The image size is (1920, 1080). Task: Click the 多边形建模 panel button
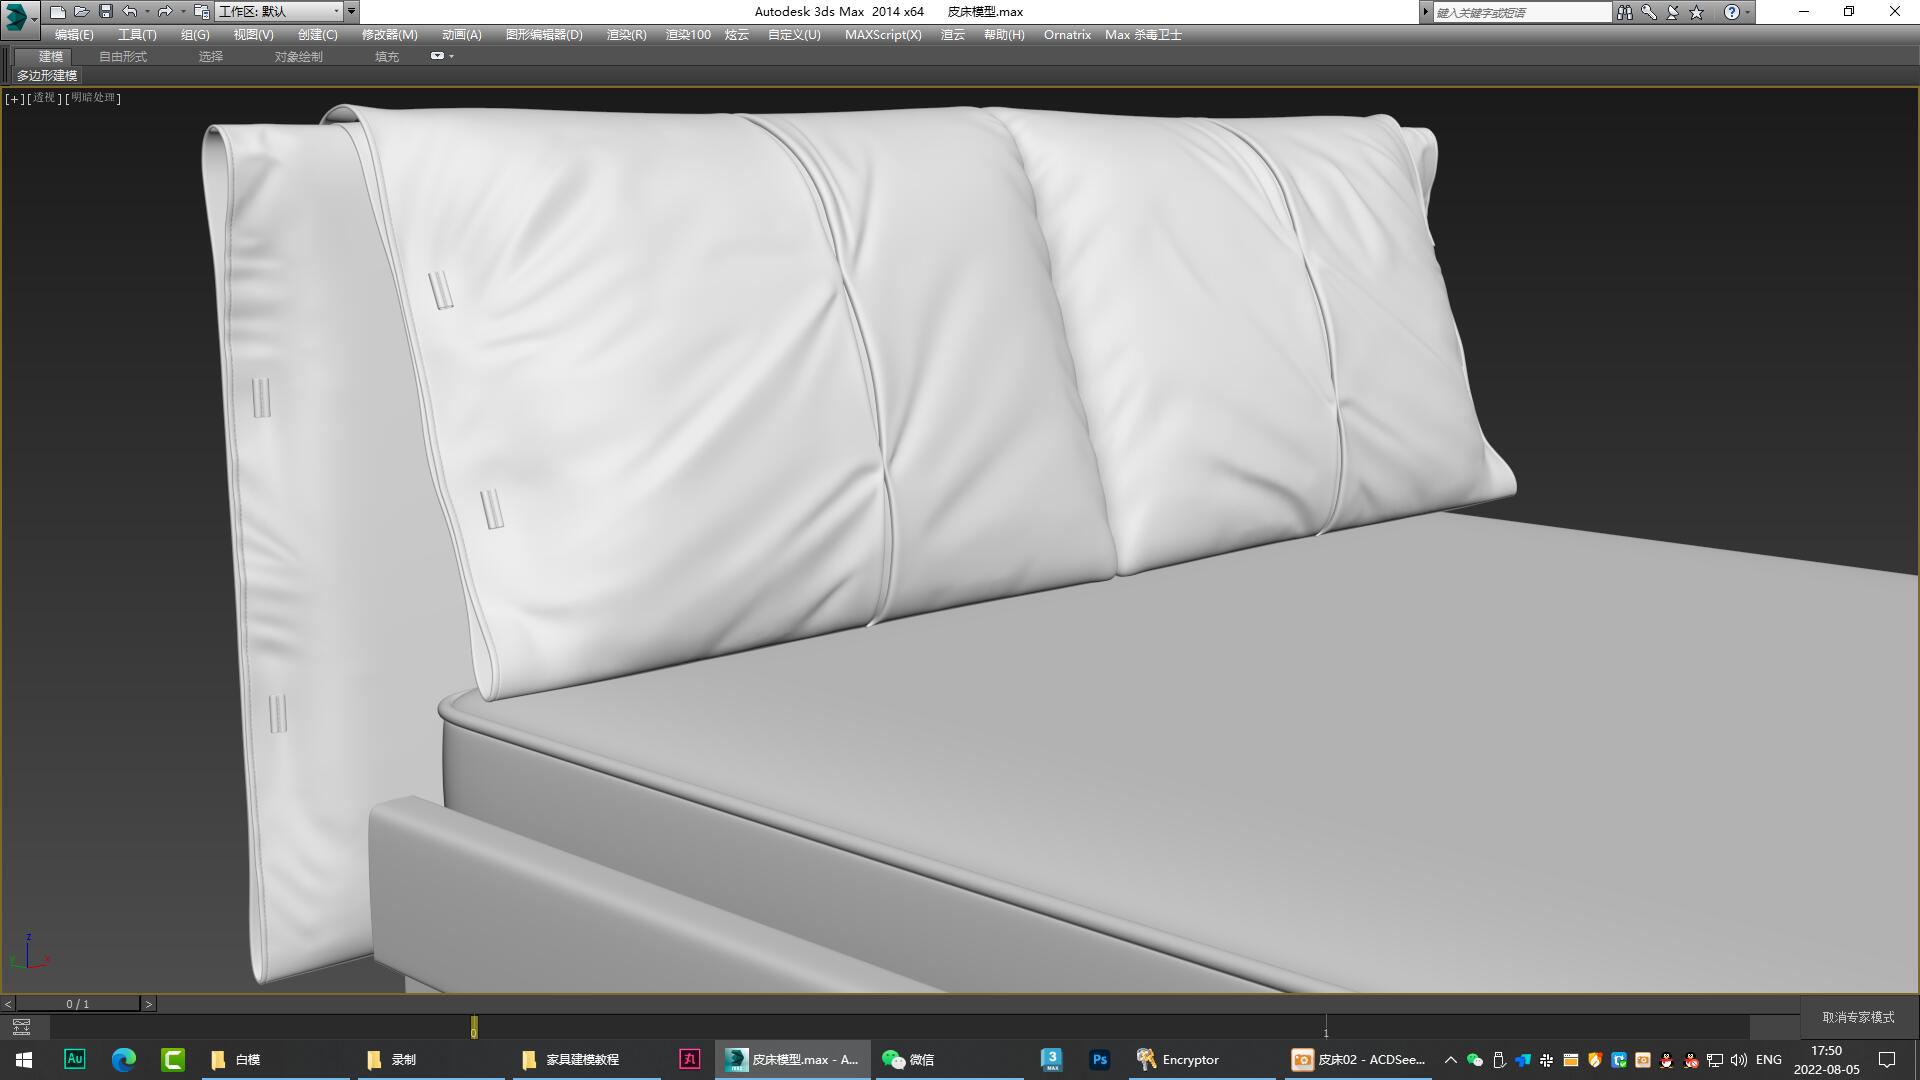click(x=46, y=76)
